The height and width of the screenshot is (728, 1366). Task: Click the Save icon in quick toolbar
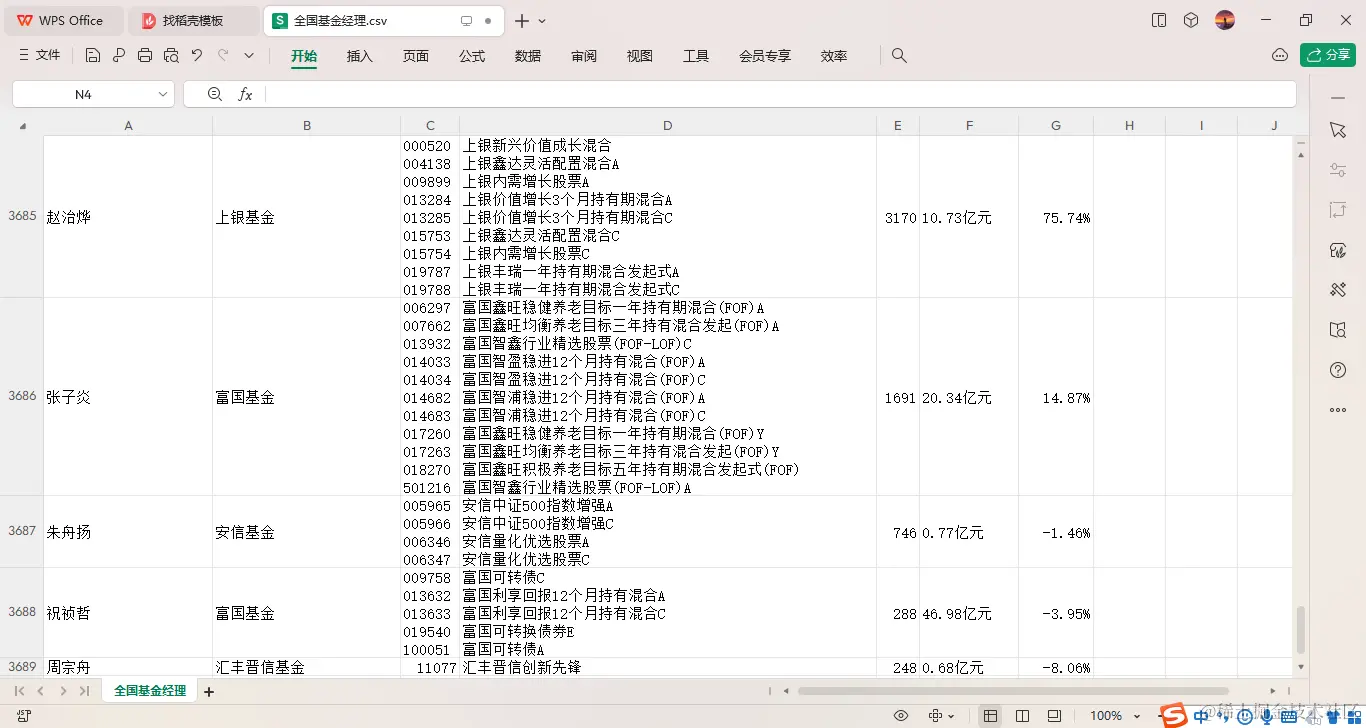(x=92, y=56)
